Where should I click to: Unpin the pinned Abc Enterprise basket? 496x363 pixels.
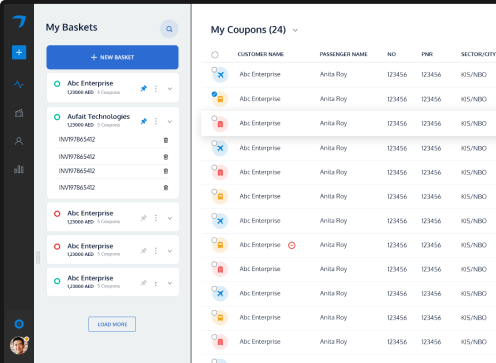point(144,89)
